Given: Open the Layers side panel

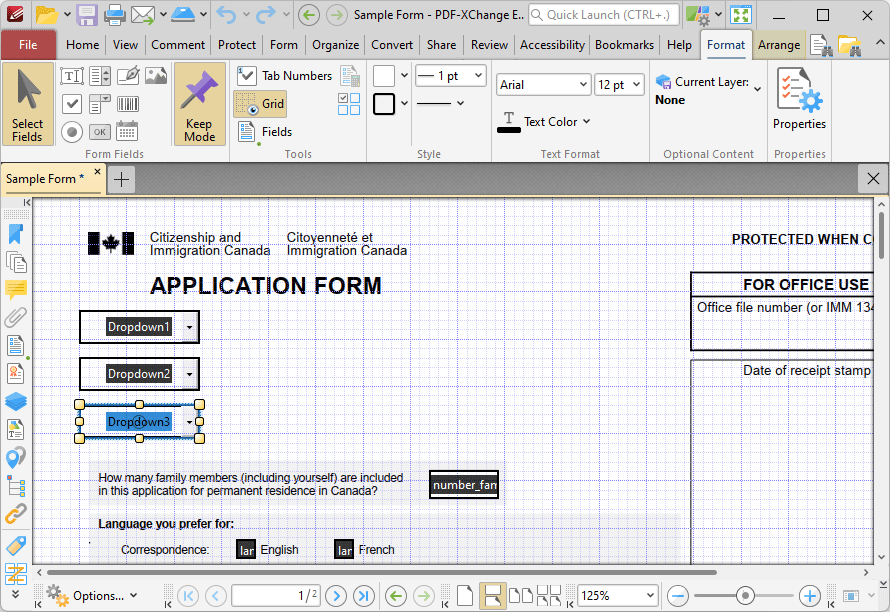Looking at the screenshot, I should 15,401.
